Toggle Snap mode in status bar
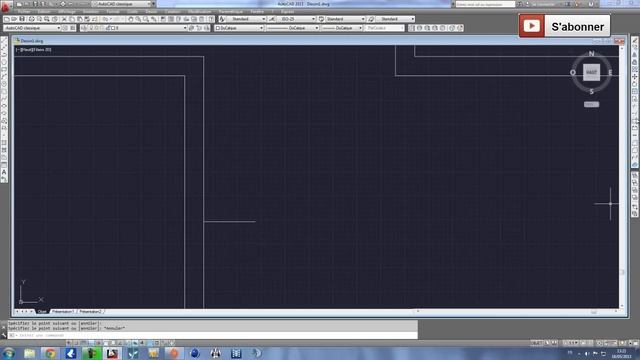This screenshot has height=360, width=640. point(76,343)
